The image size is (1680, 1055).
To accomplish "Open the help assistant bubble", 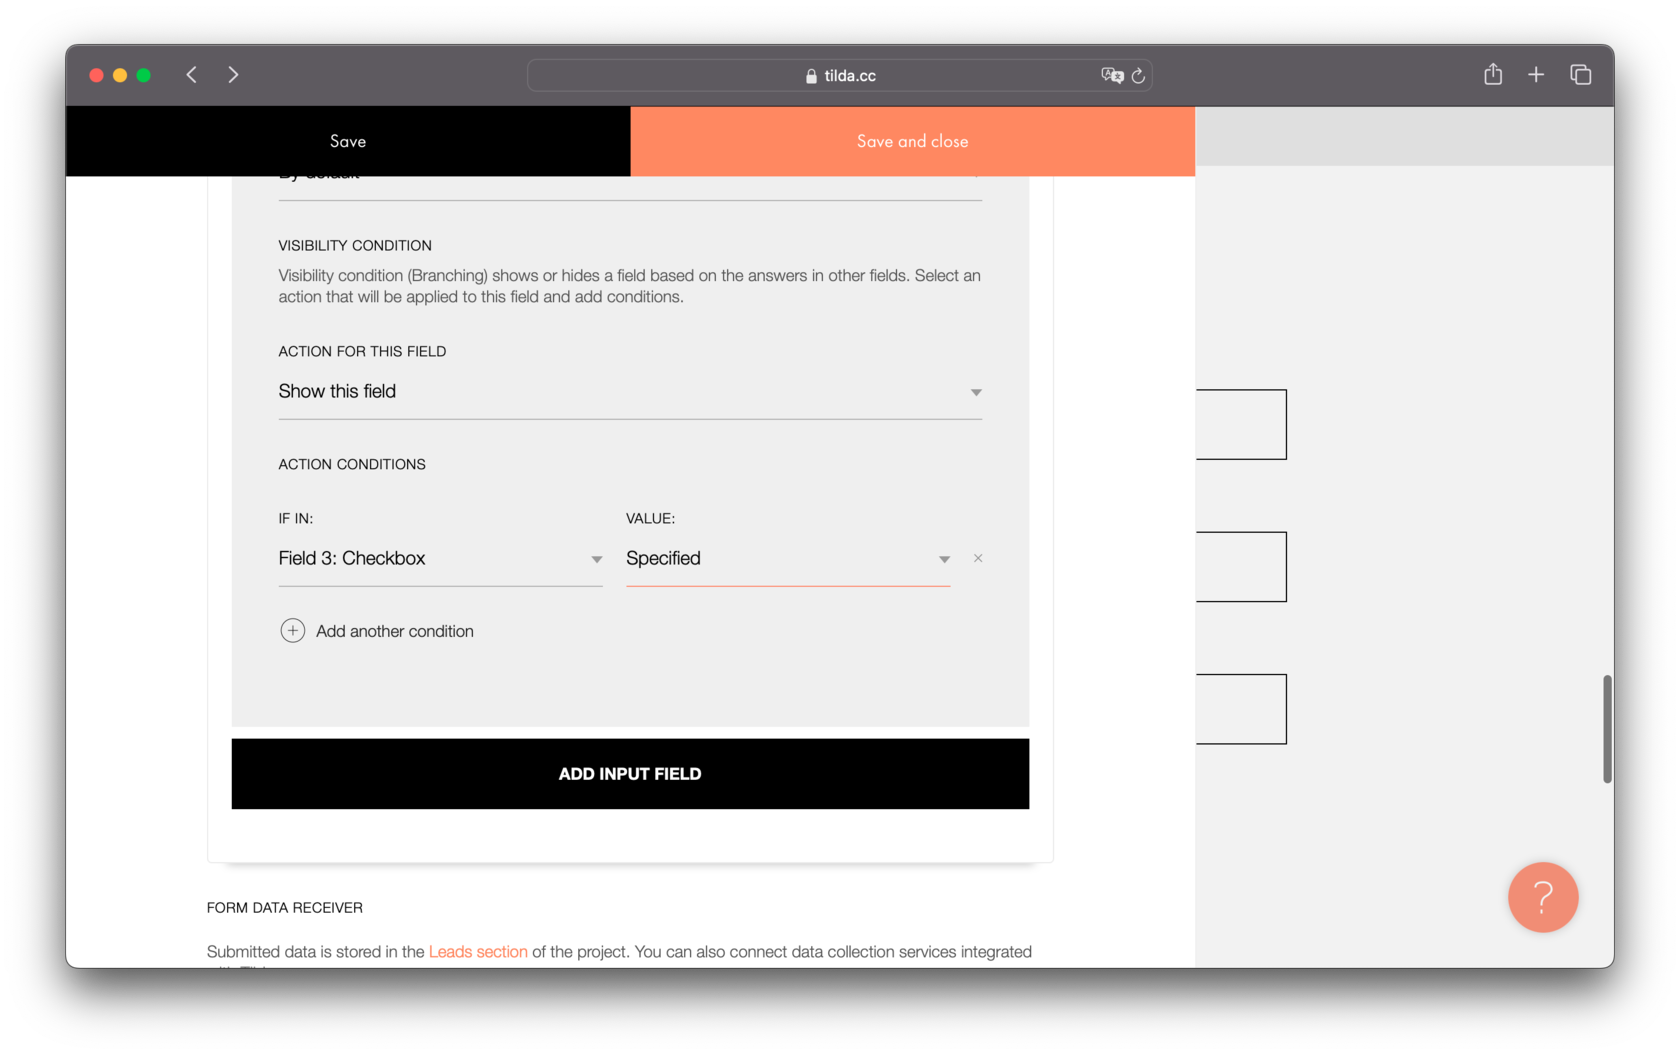I will (1543, 897).
